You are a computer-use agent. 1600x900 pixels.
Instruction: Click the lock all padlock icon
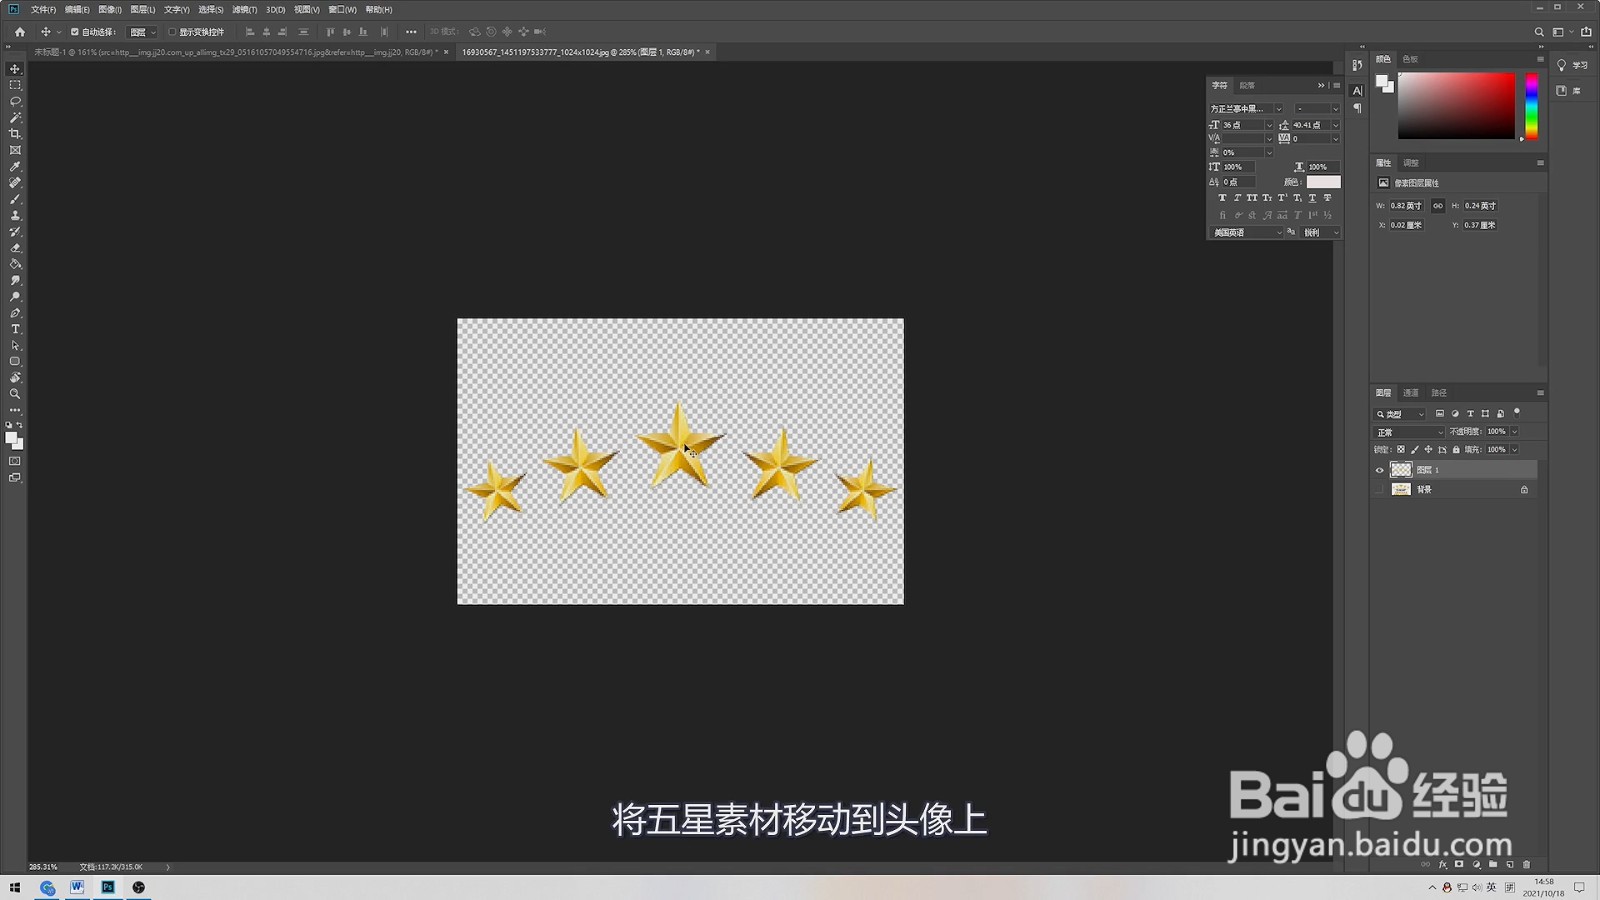(x=1456, y=450)
